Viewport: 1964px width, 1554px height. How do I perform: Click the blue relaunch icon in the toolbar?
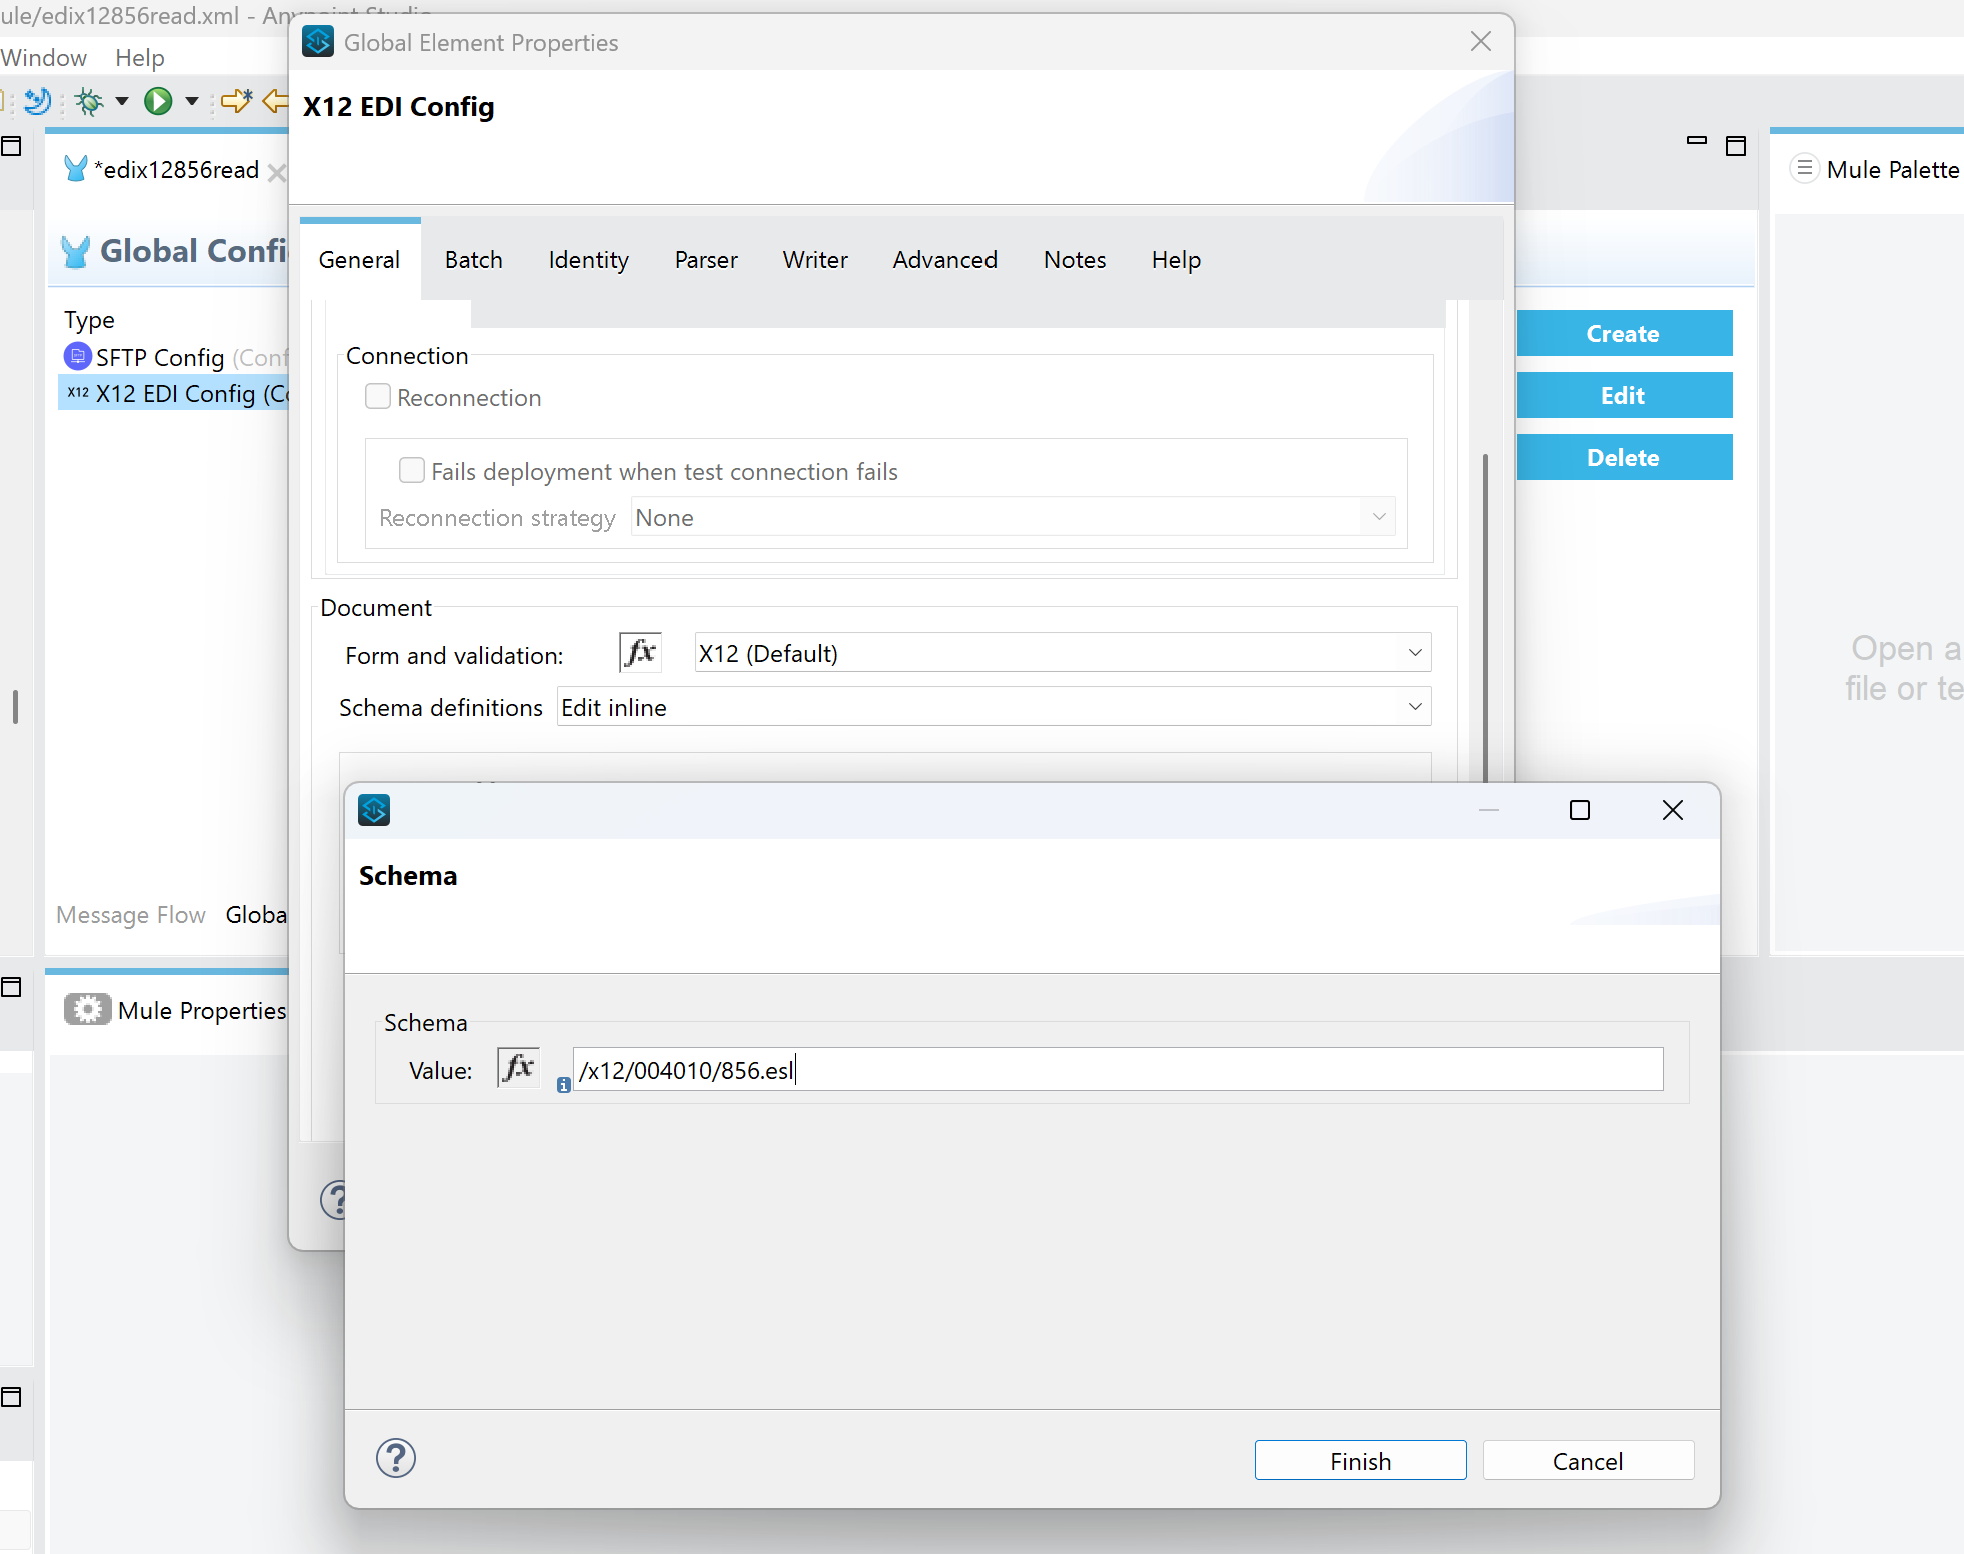click(36, 101)
